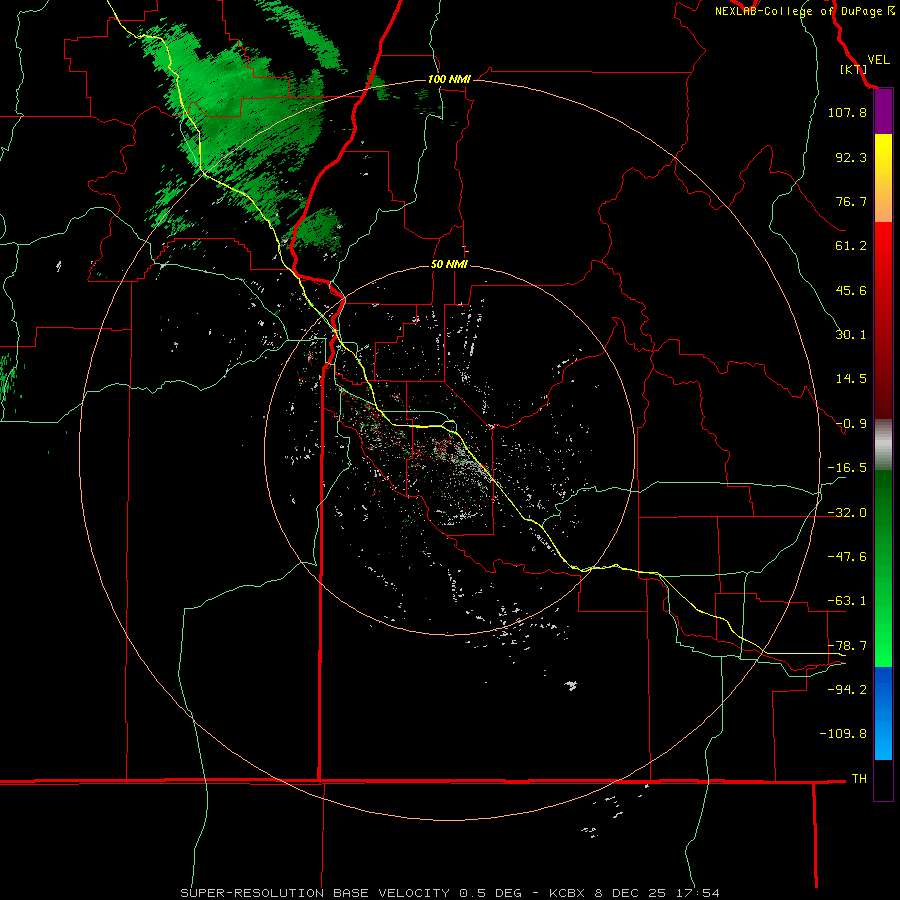900x900 pixels.
Task: Click the -0.9 legend value
Action: click(x=851, y=424)
